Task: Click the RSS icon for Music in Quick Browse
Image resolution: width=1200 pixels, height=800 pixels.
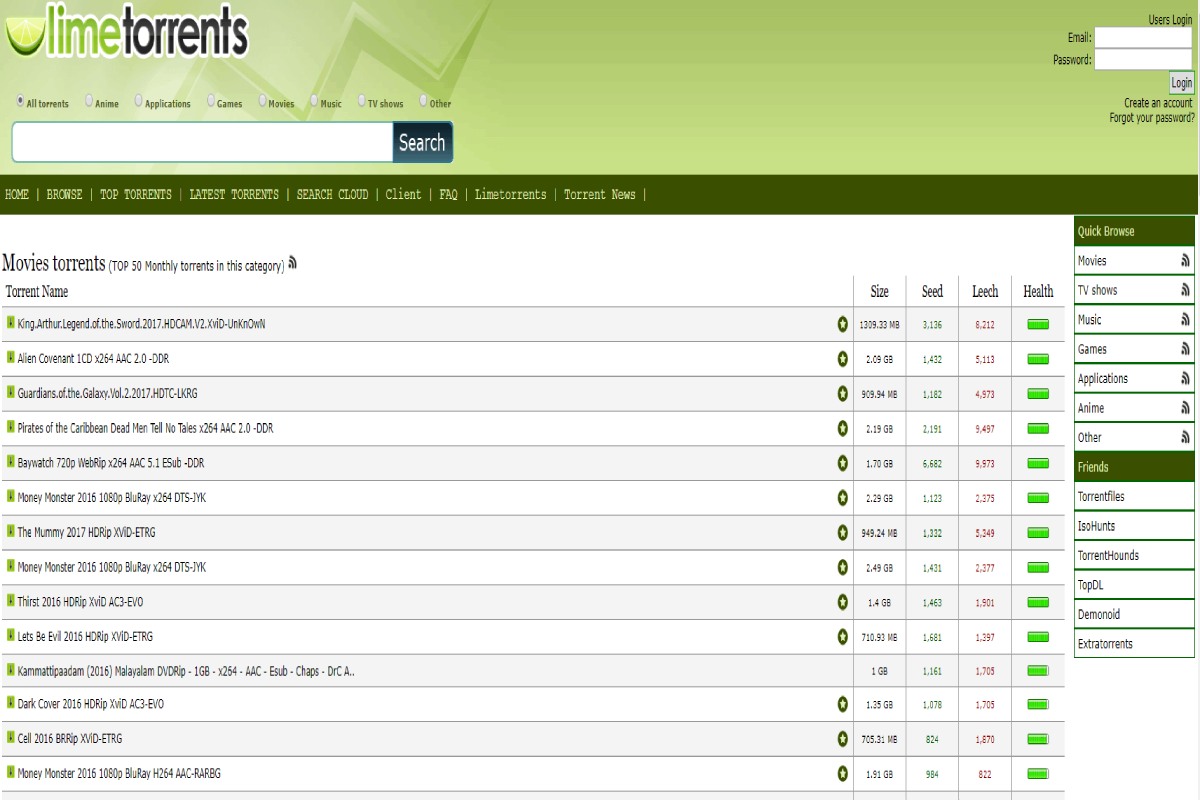Action: click(1185, 320)
